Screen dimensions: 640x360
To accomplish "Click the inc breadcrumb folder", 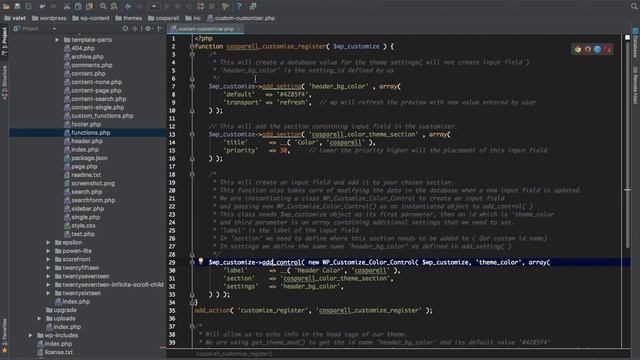I will 193,18.
